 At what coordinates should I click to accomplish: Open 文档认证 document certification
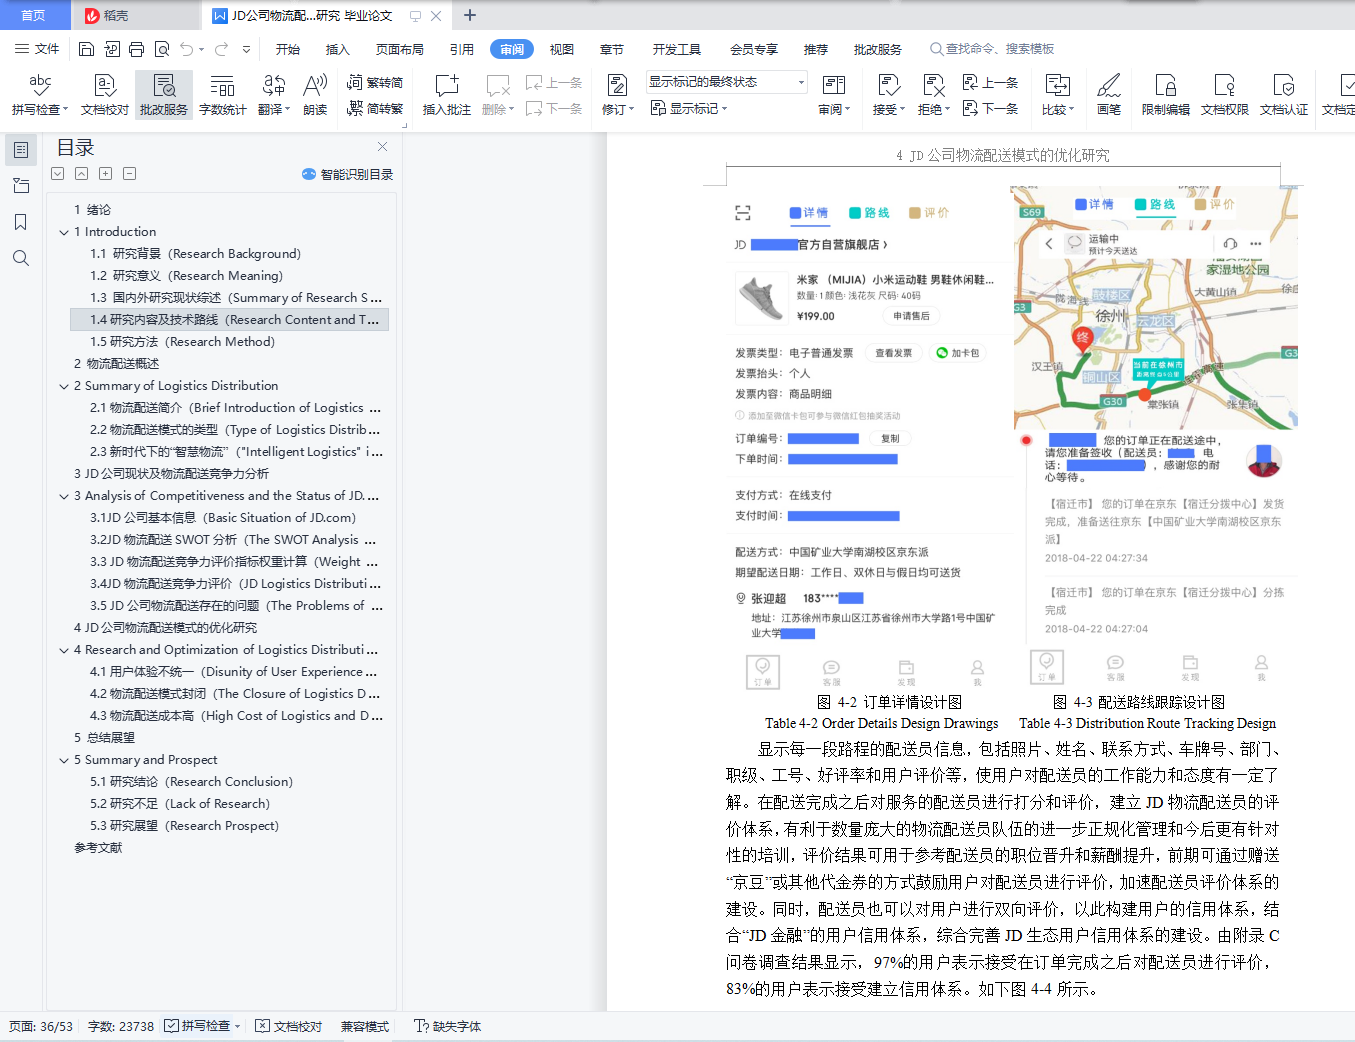[1284, 95]
